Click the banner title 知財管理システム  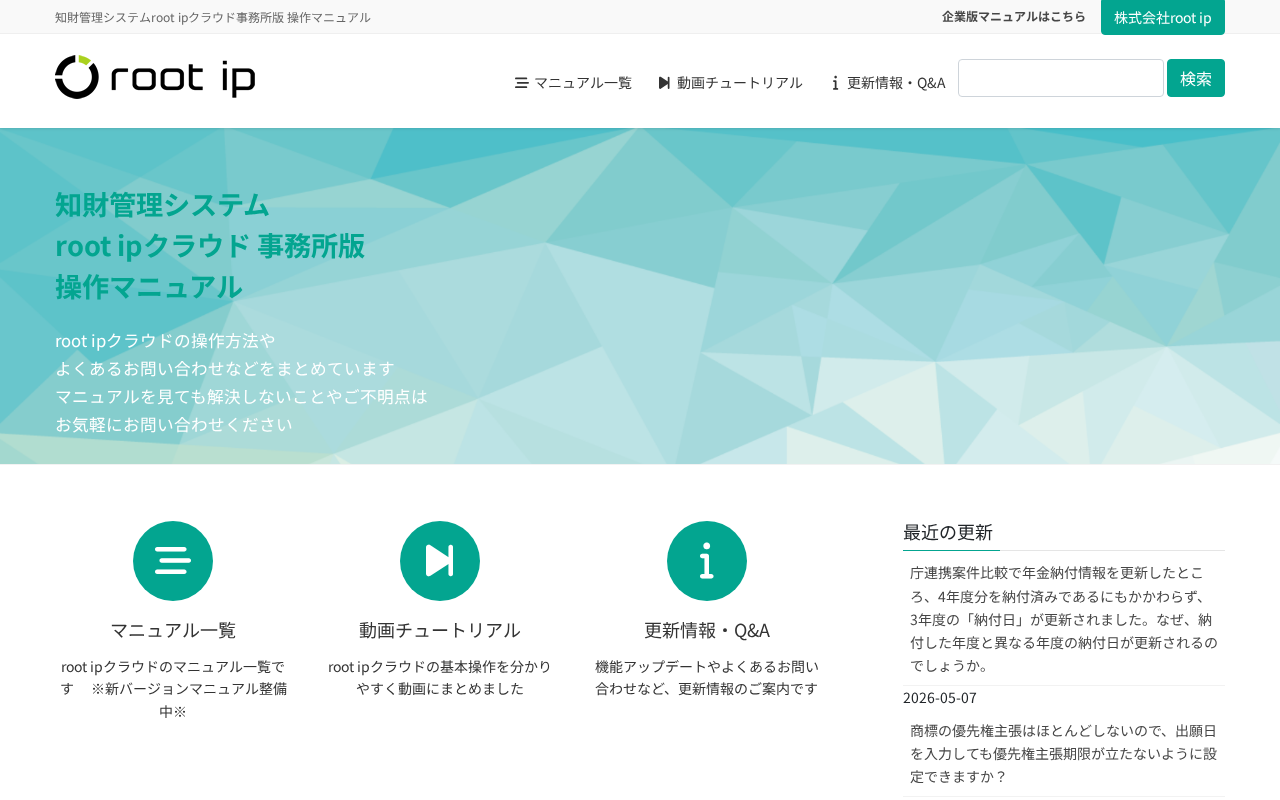[x=162, y=204]
